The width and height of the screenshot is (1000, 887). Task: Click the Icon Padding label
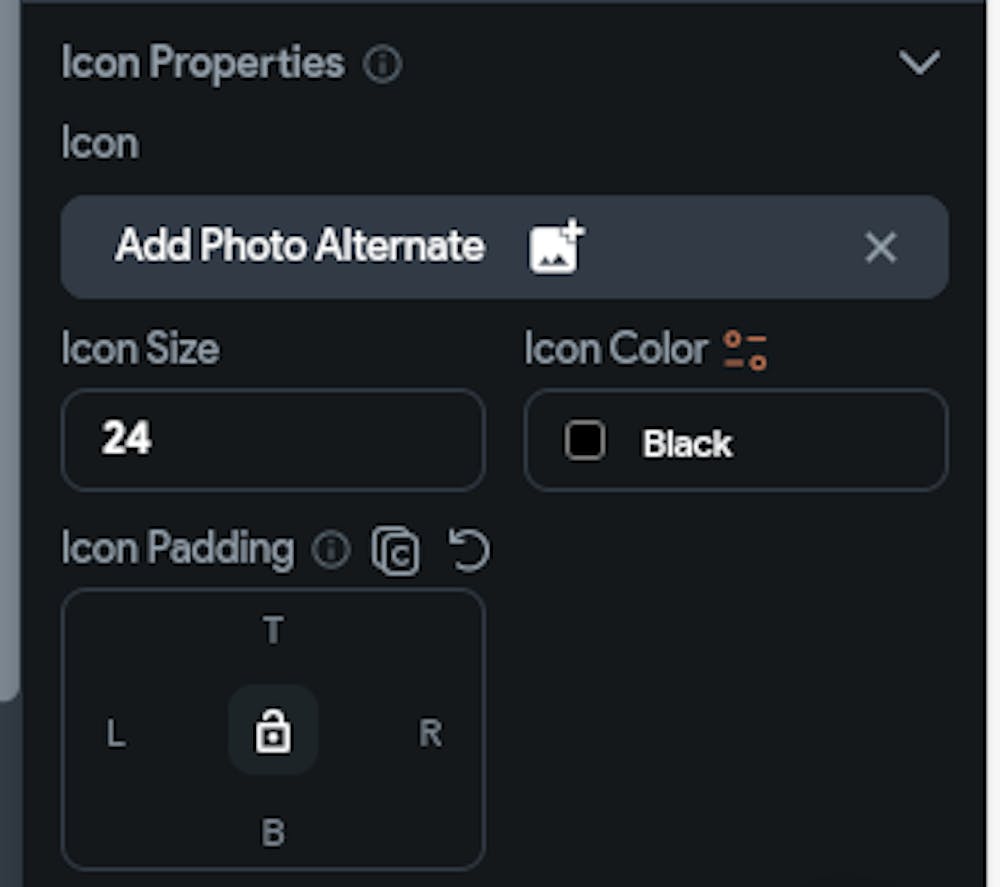click(178, 549)
